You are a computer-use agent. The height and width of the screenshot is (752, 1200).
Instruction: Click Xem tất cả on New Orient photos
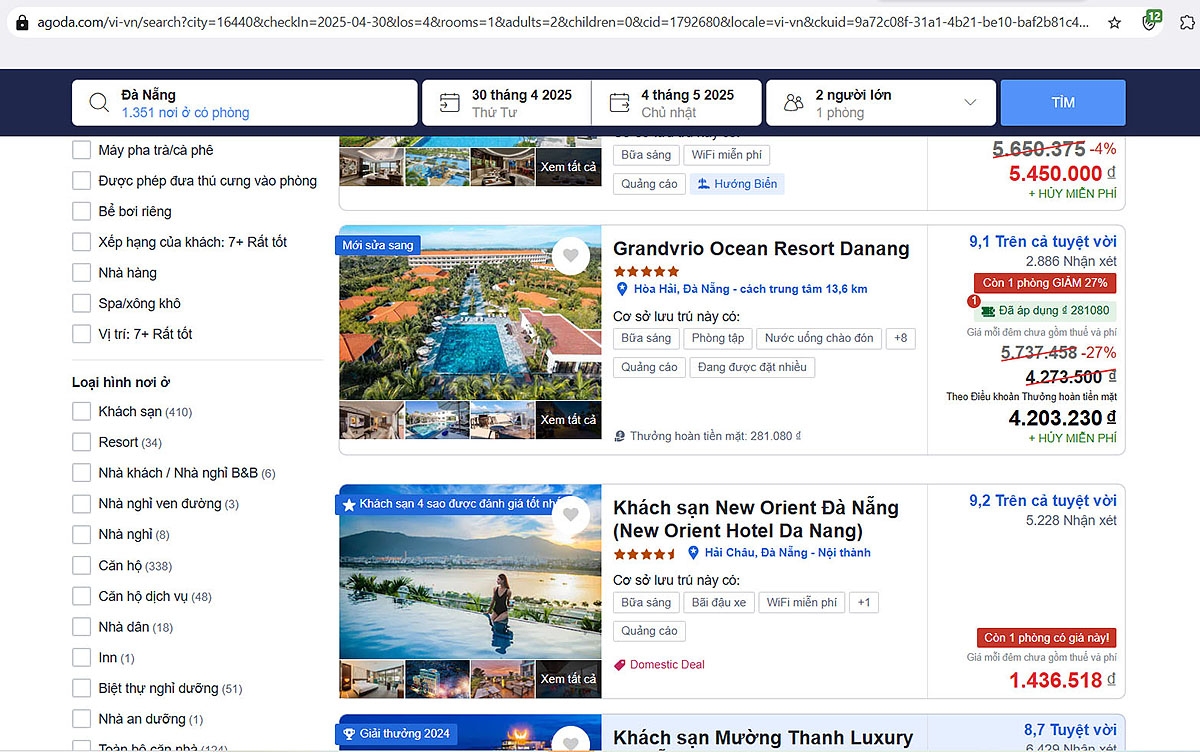coord(568,679)
